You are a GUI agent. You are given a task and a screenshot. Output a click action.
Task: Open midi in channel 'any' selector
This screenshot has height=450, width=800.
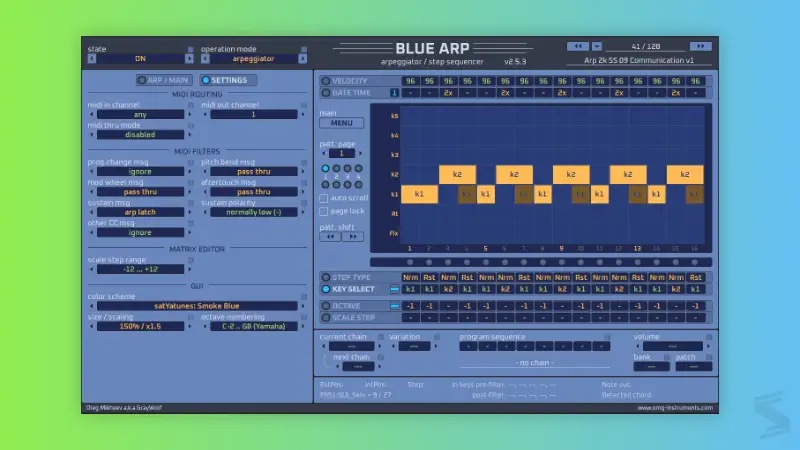pyautogui.click(x=140, y=115)
